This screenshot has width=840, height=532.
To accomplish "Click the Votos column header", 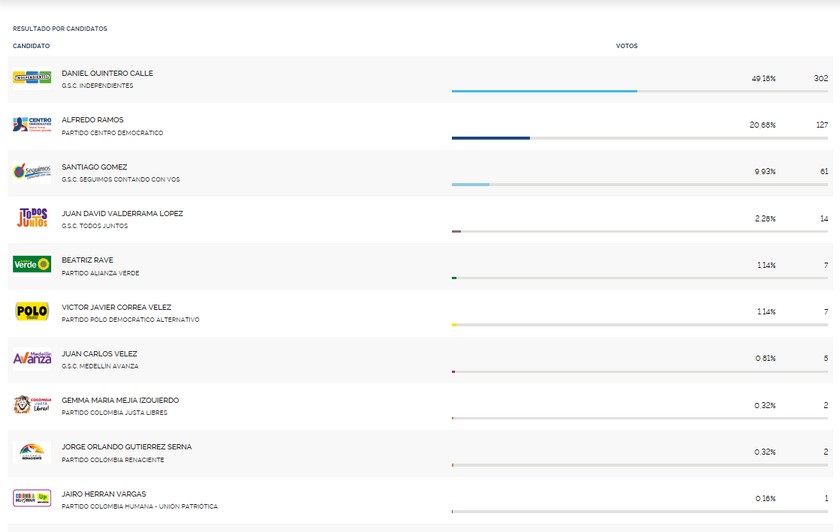I will (626, 46).
